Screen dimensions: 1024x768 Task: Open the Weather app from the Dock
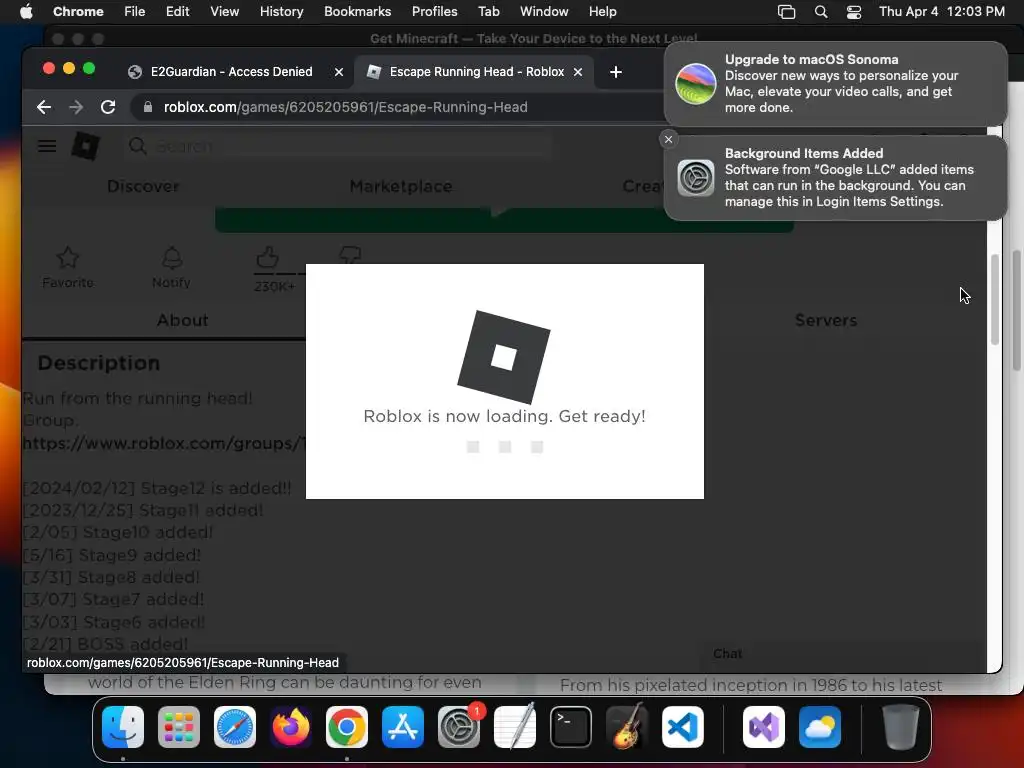pos(820,727)
